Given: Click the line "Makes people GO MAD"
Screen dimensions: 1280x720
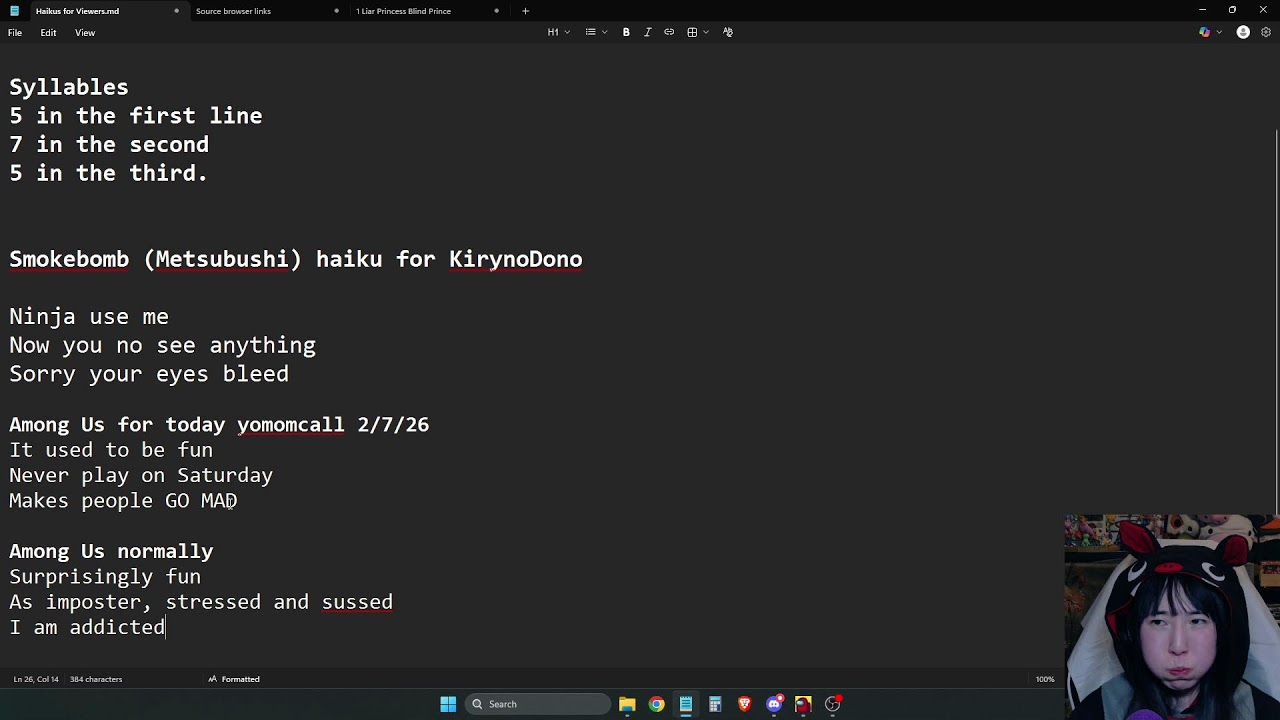Looking at the screenshot, I should [123, 501].
